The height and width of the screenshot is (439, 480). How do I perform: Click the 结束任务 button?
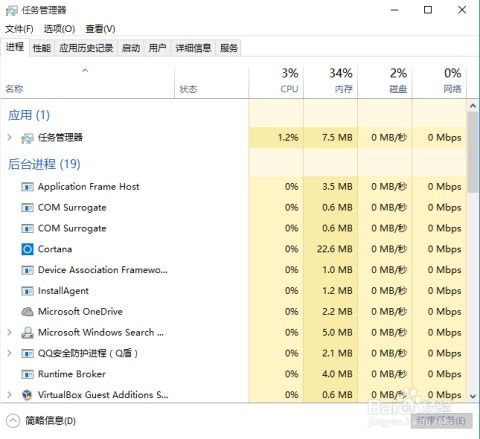pos(441,421)
